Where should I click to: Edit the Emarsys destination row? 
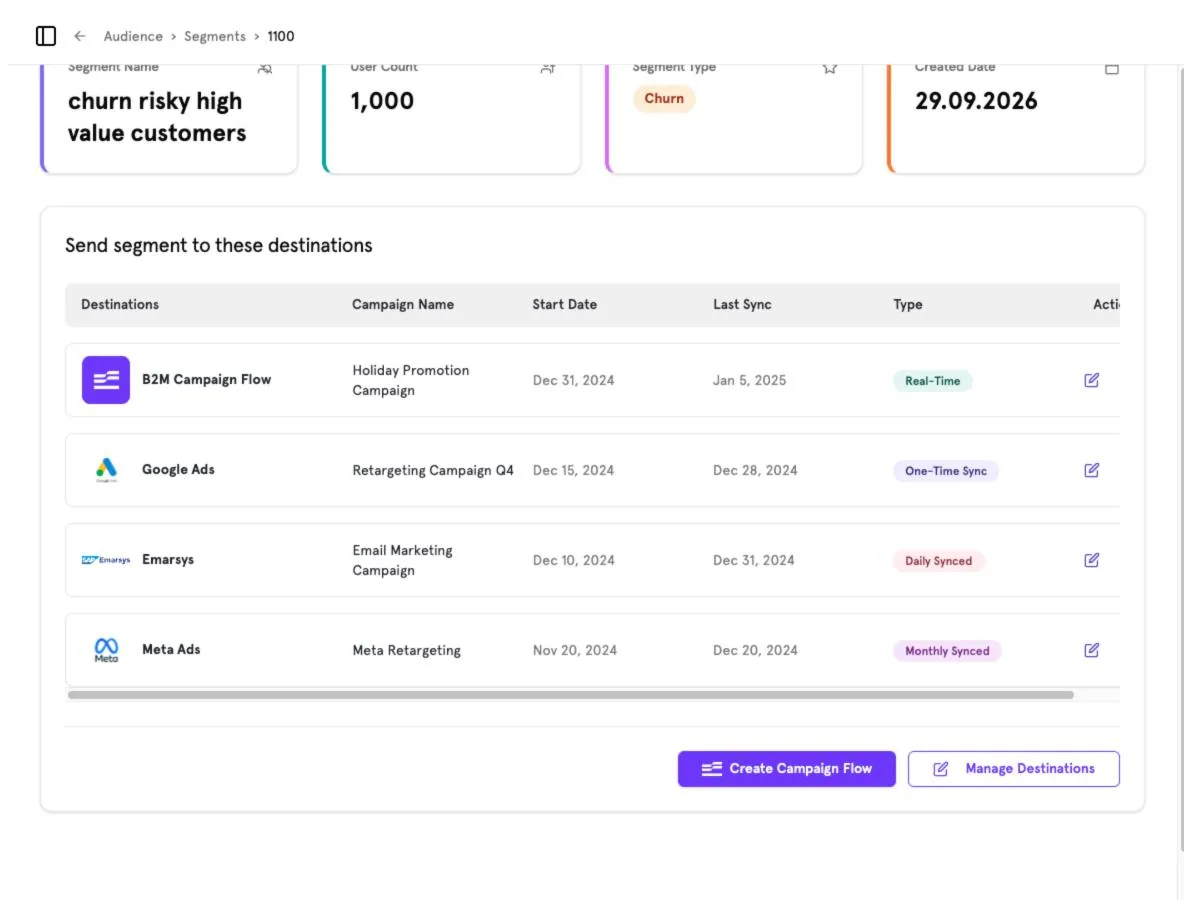[x=1092, y=559]
